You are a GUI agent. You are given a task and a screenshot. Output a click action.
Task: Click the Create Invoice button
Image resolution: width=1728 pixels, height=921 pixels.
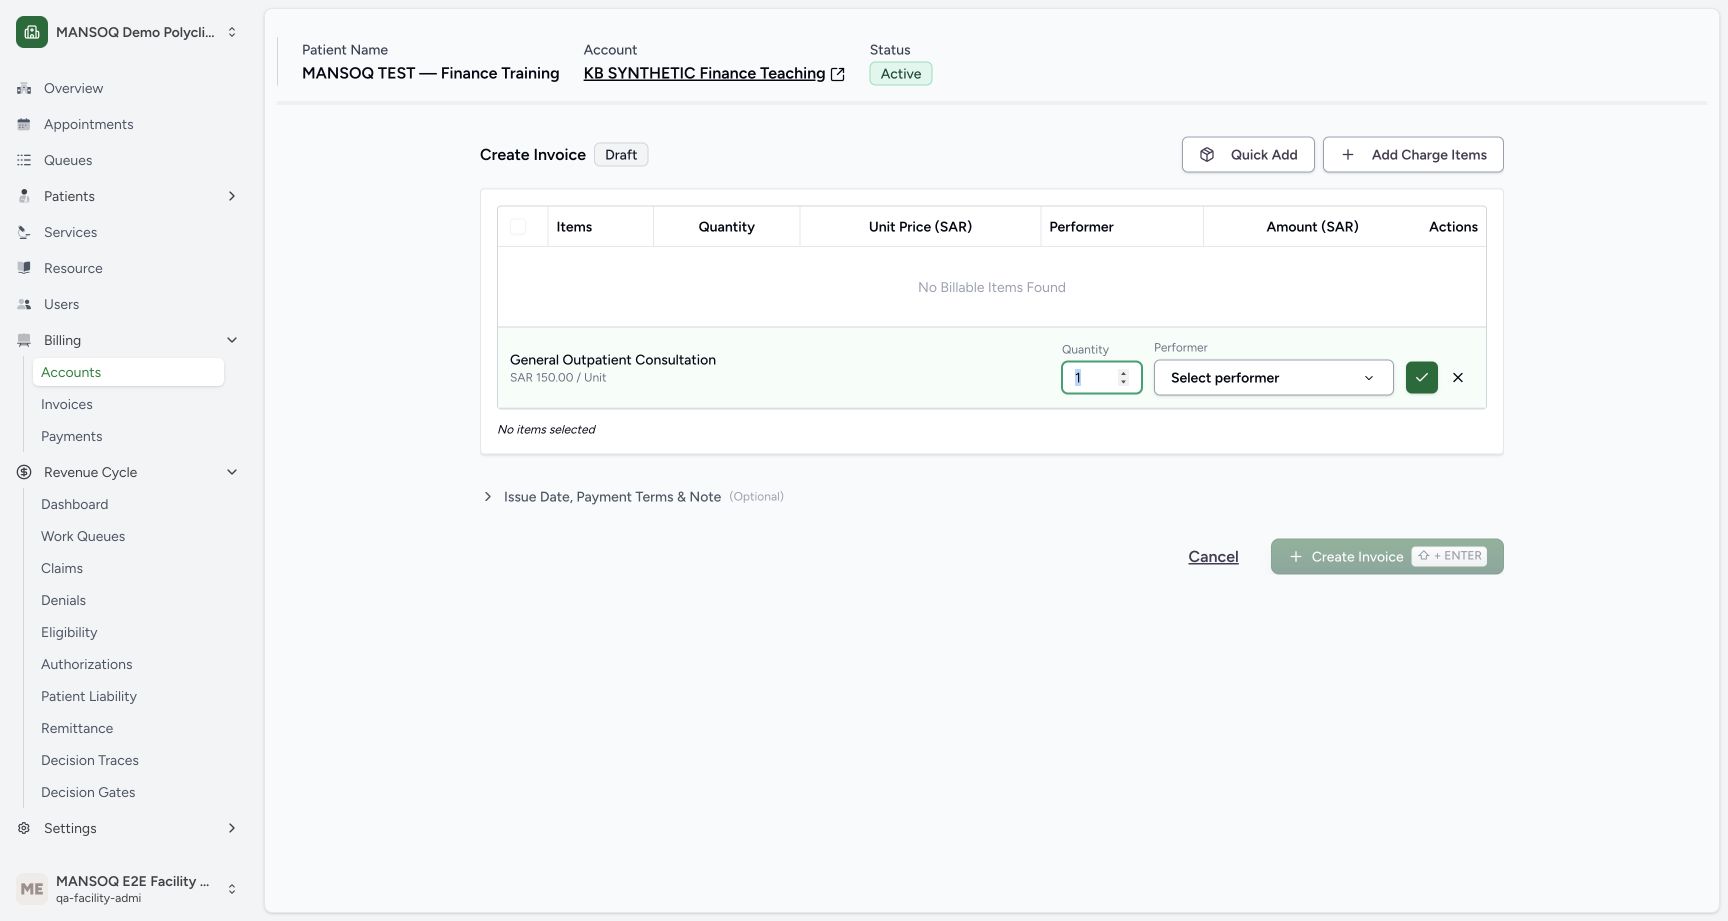coord(1387,557)
